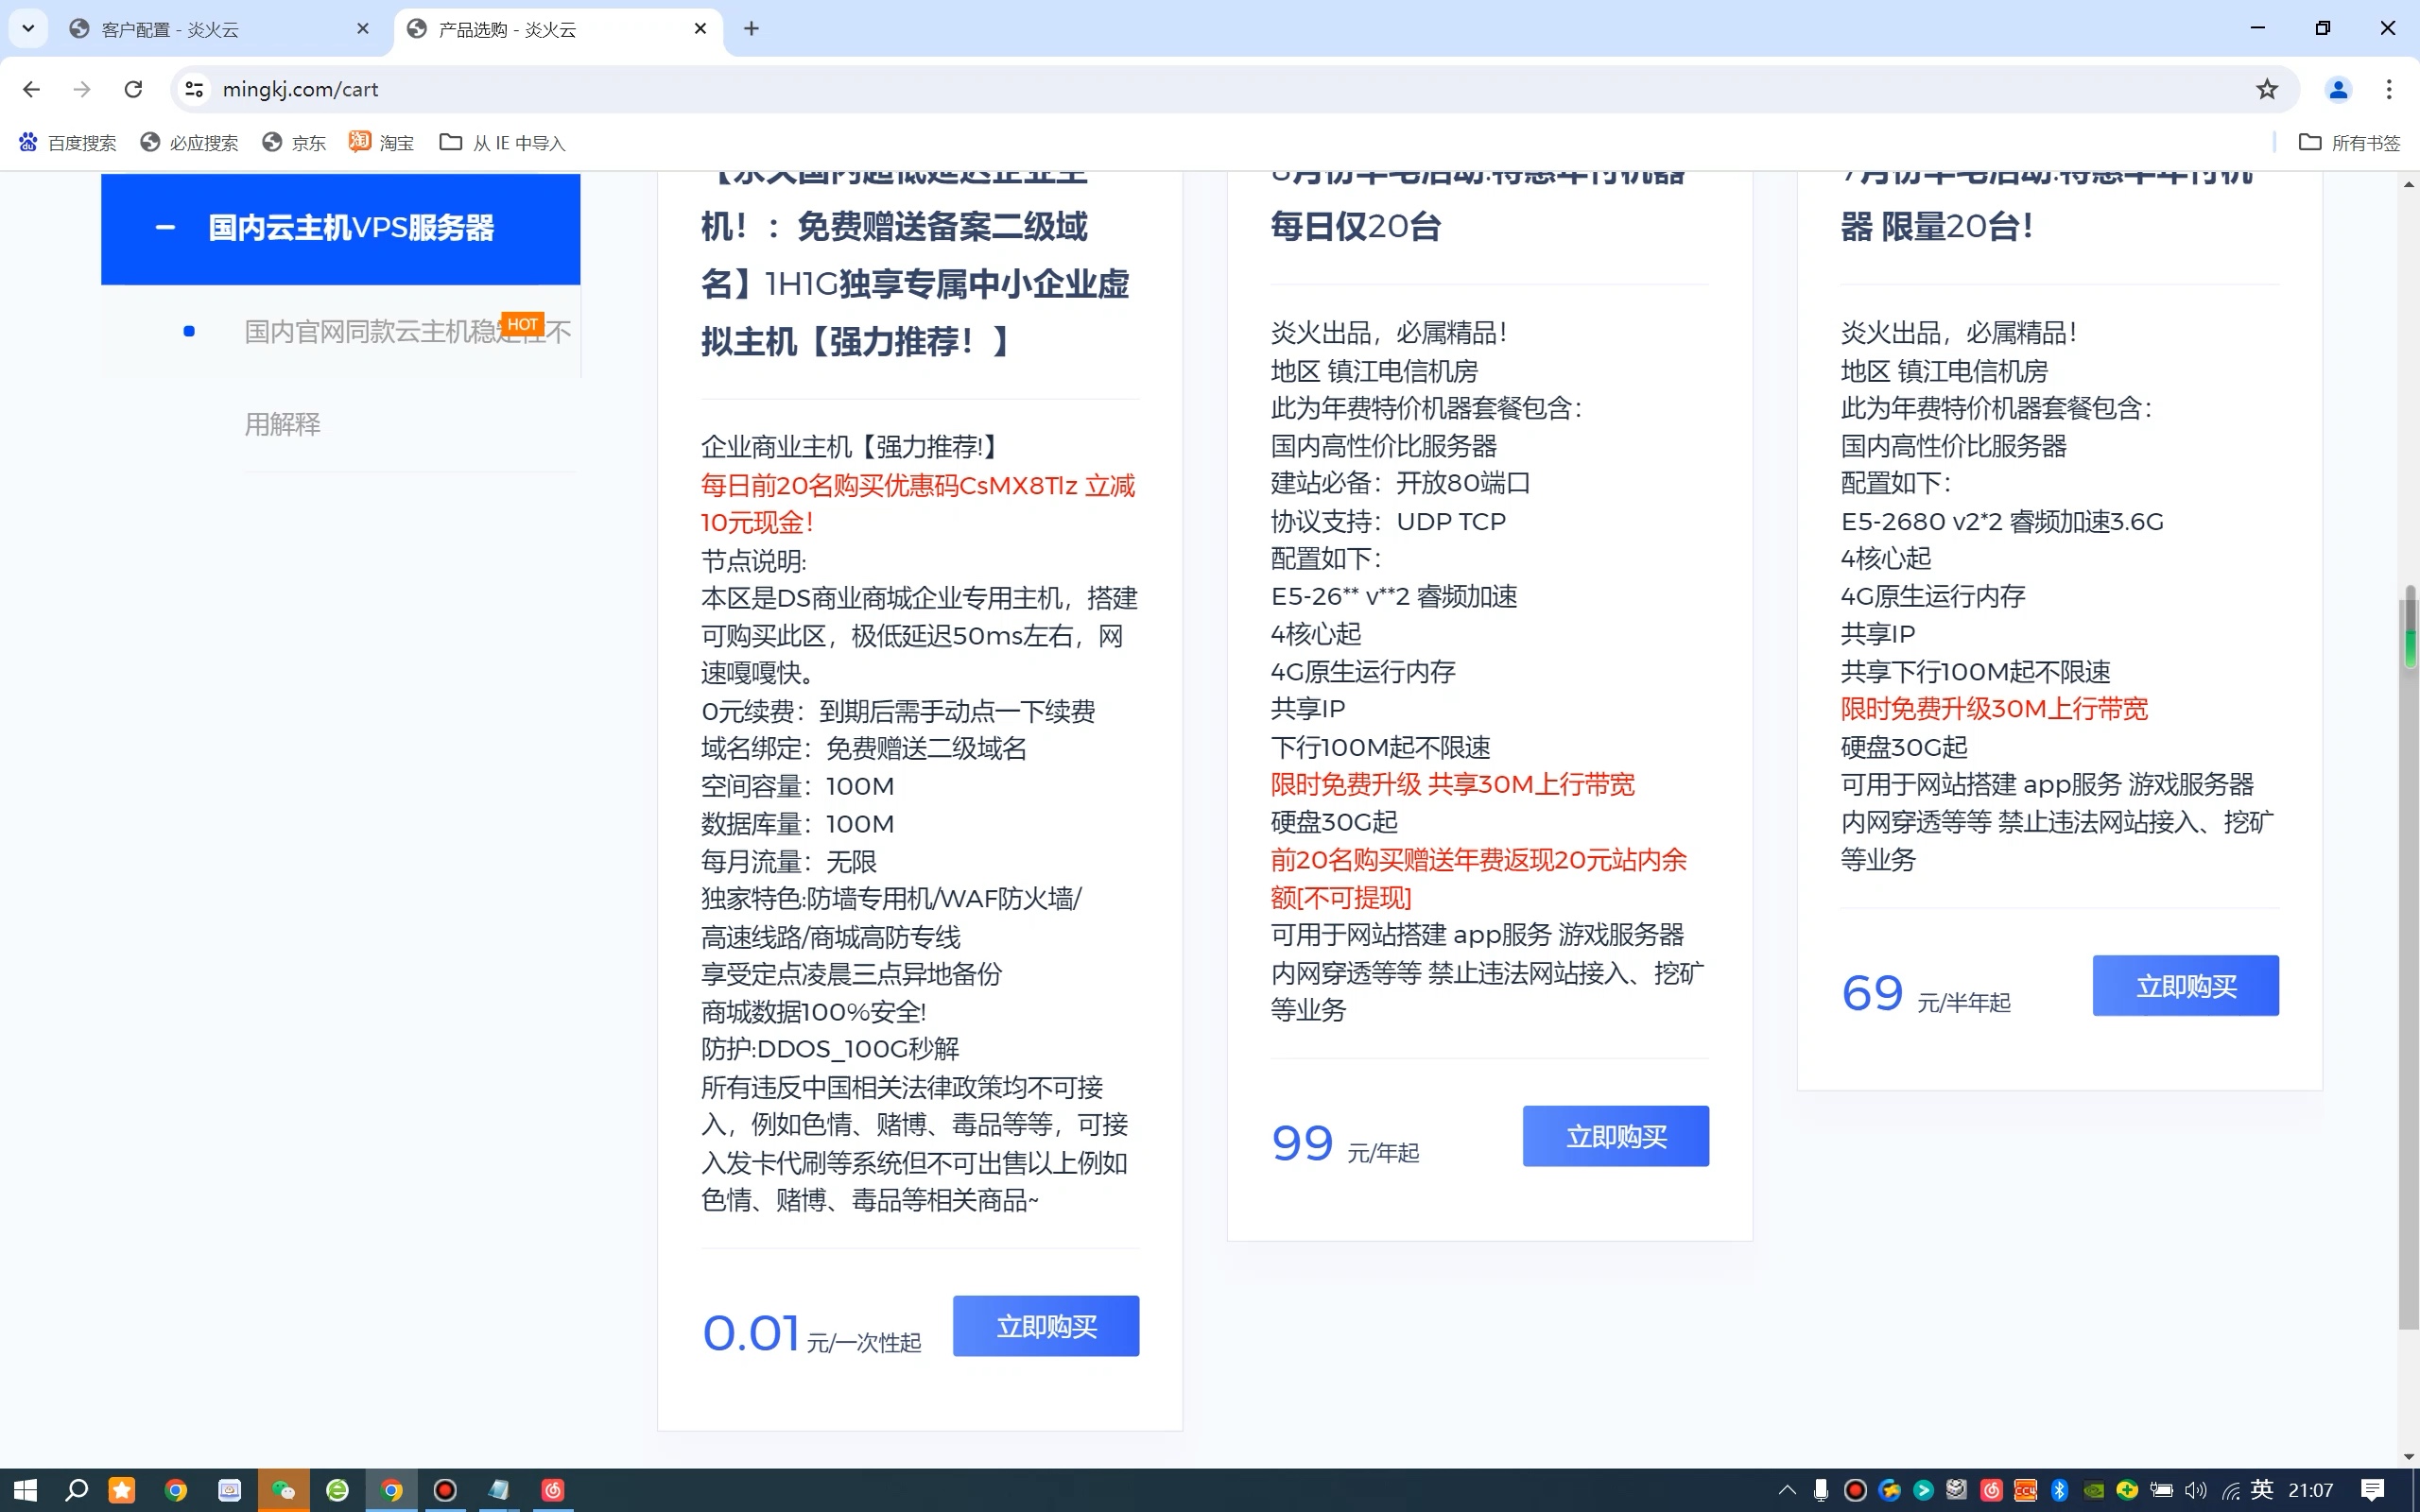
Task: Open Chrome's three-dot menu
Action: click(2389, 89)
